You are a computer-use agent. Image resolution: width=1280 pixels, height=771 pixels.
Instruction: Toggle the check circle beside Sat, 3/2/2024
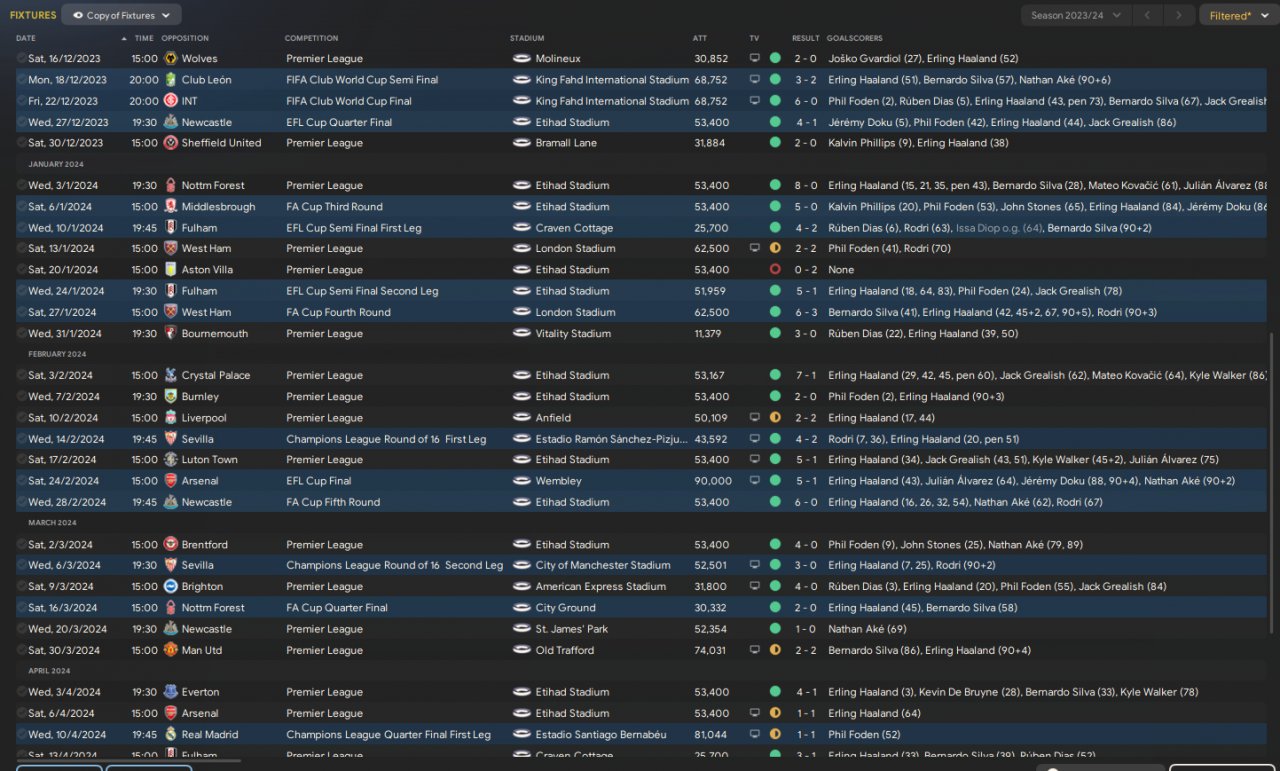22,376
